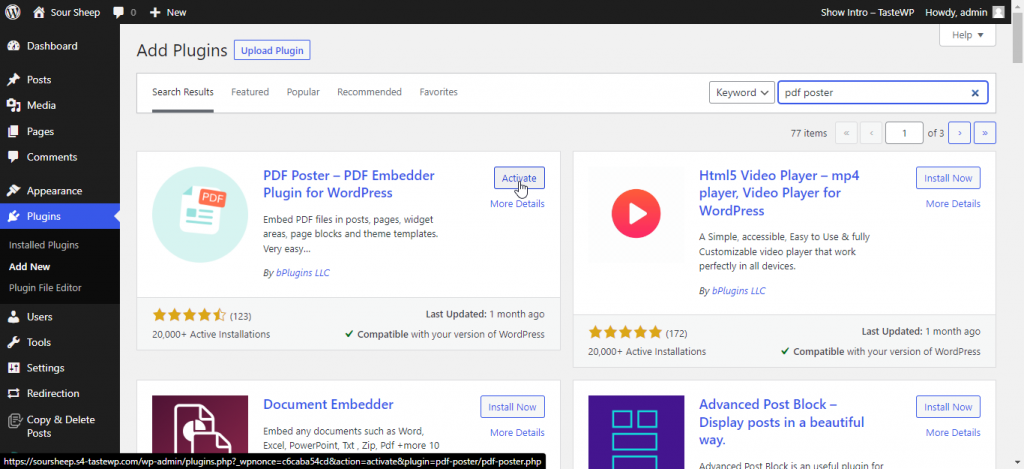1024x469 pixels.
Task: Click the PDF Poster star rating
Action: [189, 315]
